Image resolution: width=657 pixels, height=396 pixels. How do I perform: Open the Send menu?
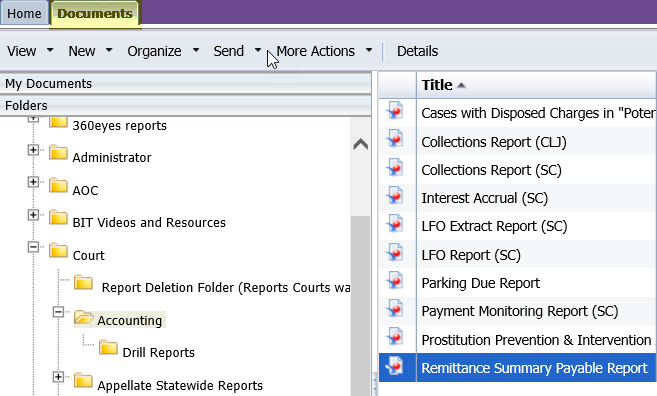click(x=228, y=51)
